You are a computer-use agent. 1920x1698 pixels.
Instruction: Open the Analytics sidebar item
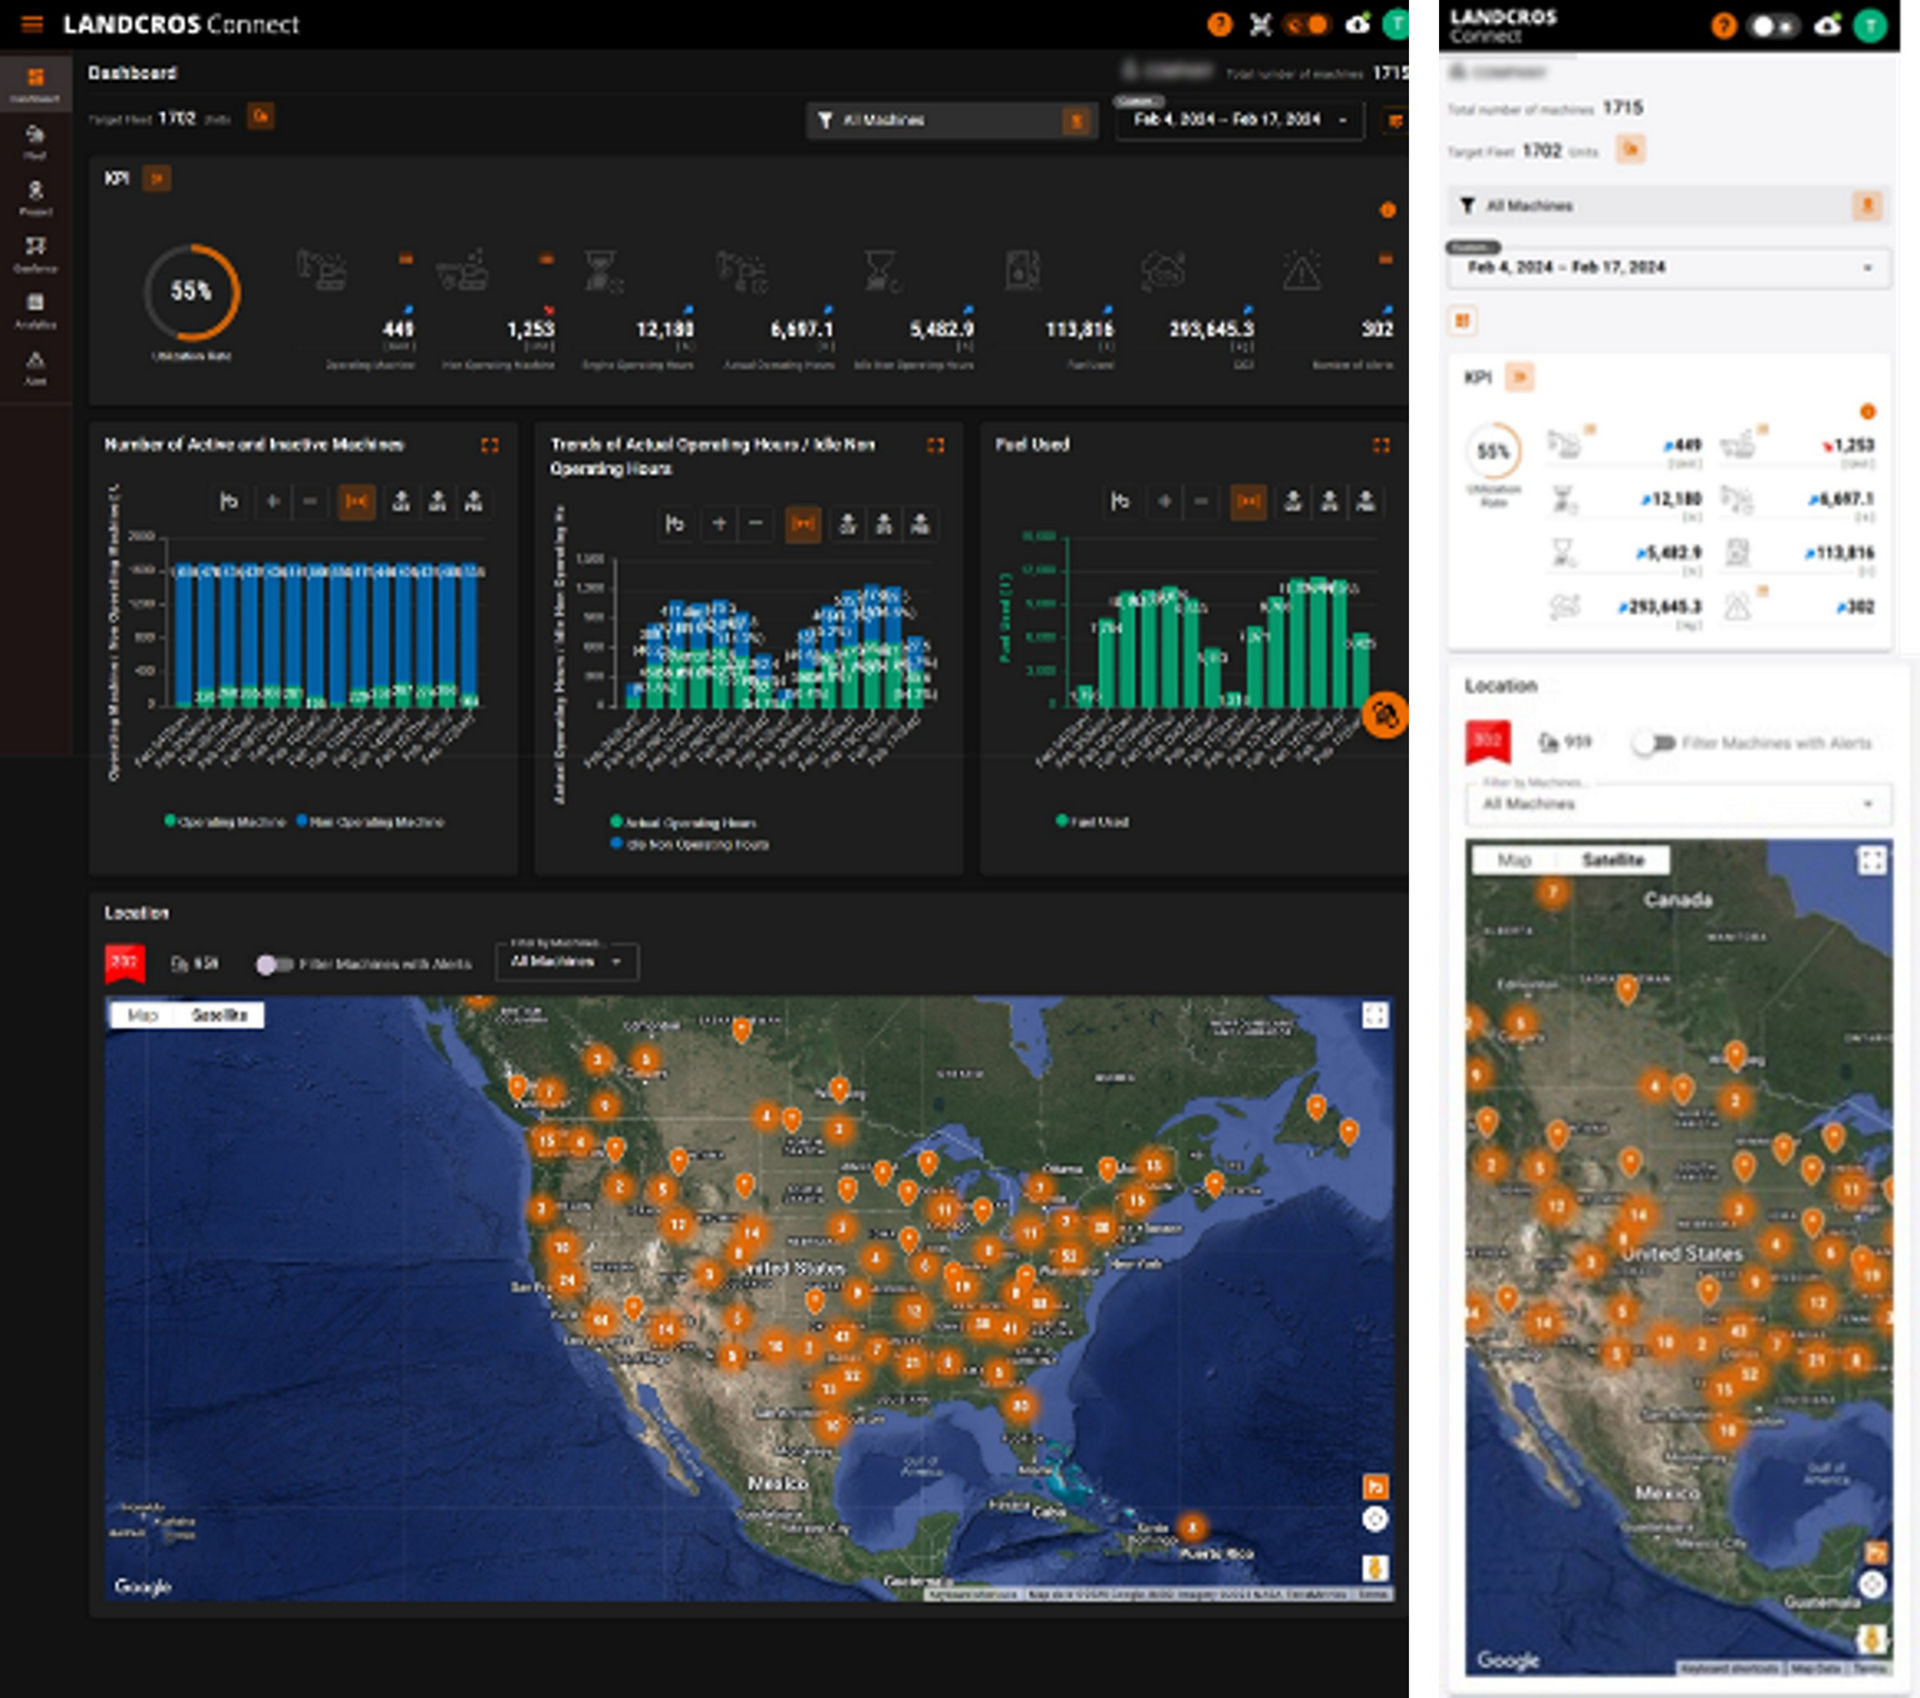[x=35, y=311]
